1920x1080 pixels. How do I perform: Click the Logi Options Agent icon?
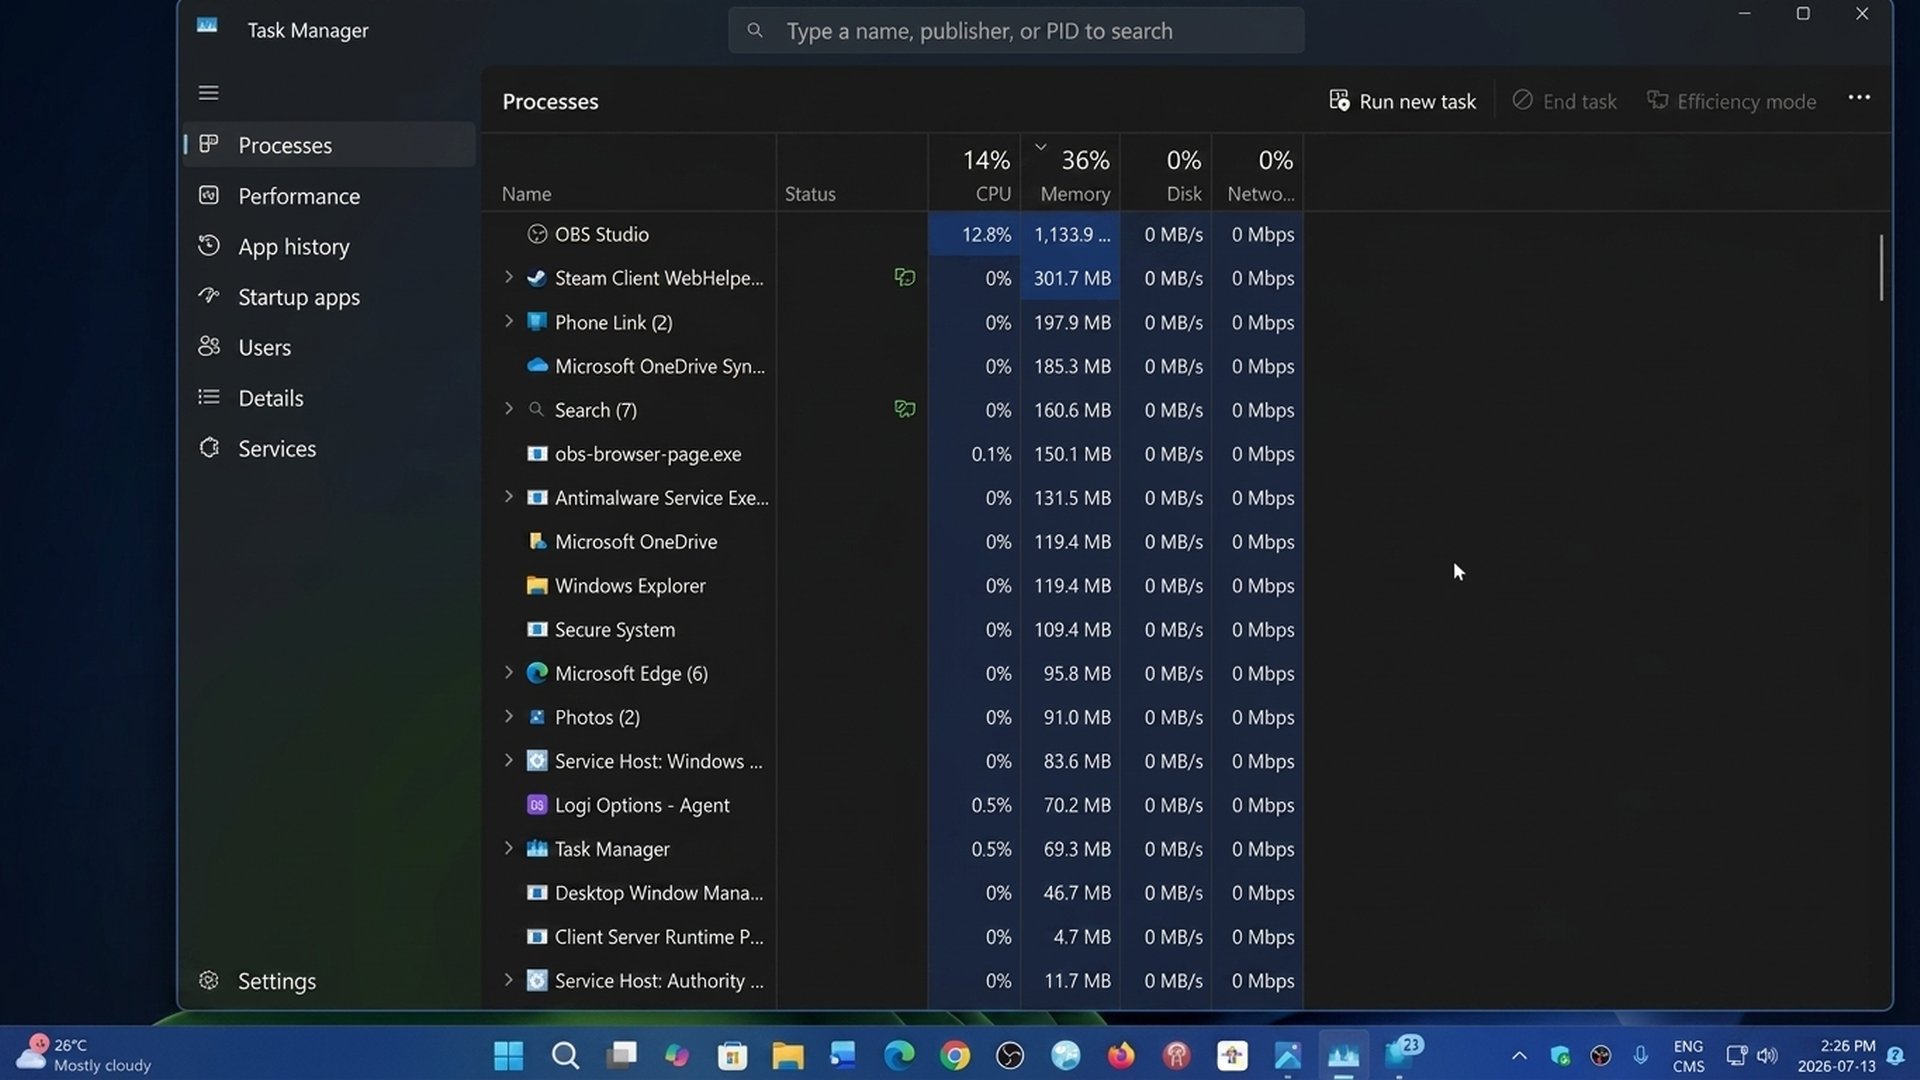coord(537,805)
